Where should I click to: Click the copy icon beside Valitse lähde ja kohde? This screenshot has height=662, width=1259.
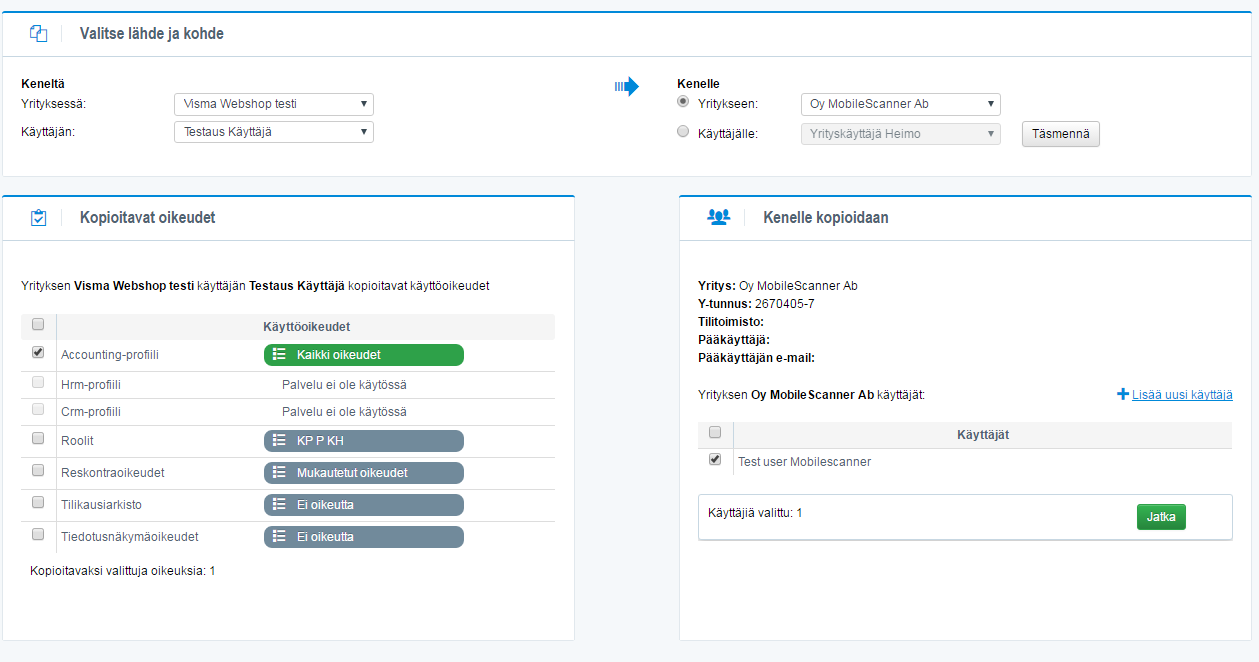pos(39,33)
